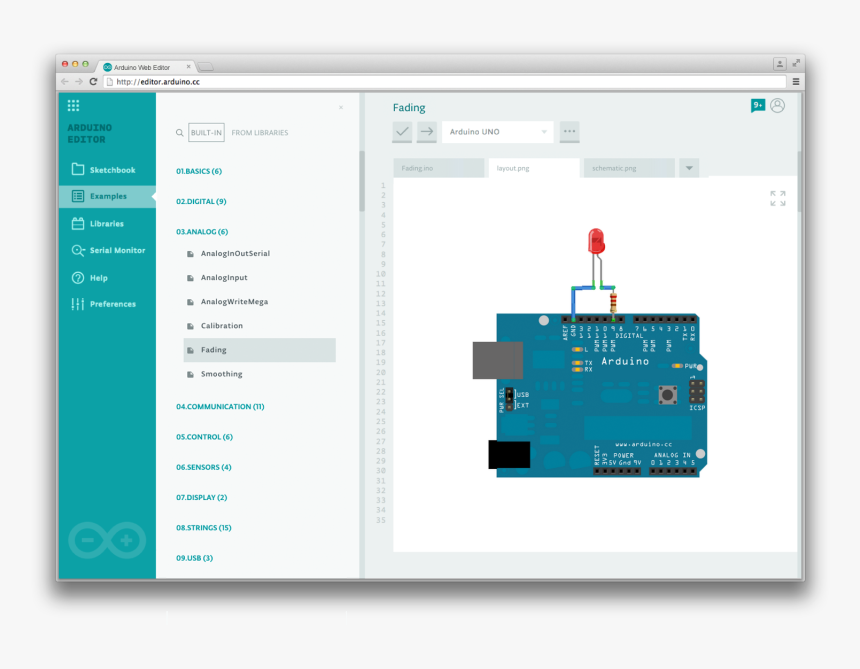The width and height of the screenshot is (860, 669).
Task: Open the tab overflow dropdown arrow
Action: click(x=689, y=168)
